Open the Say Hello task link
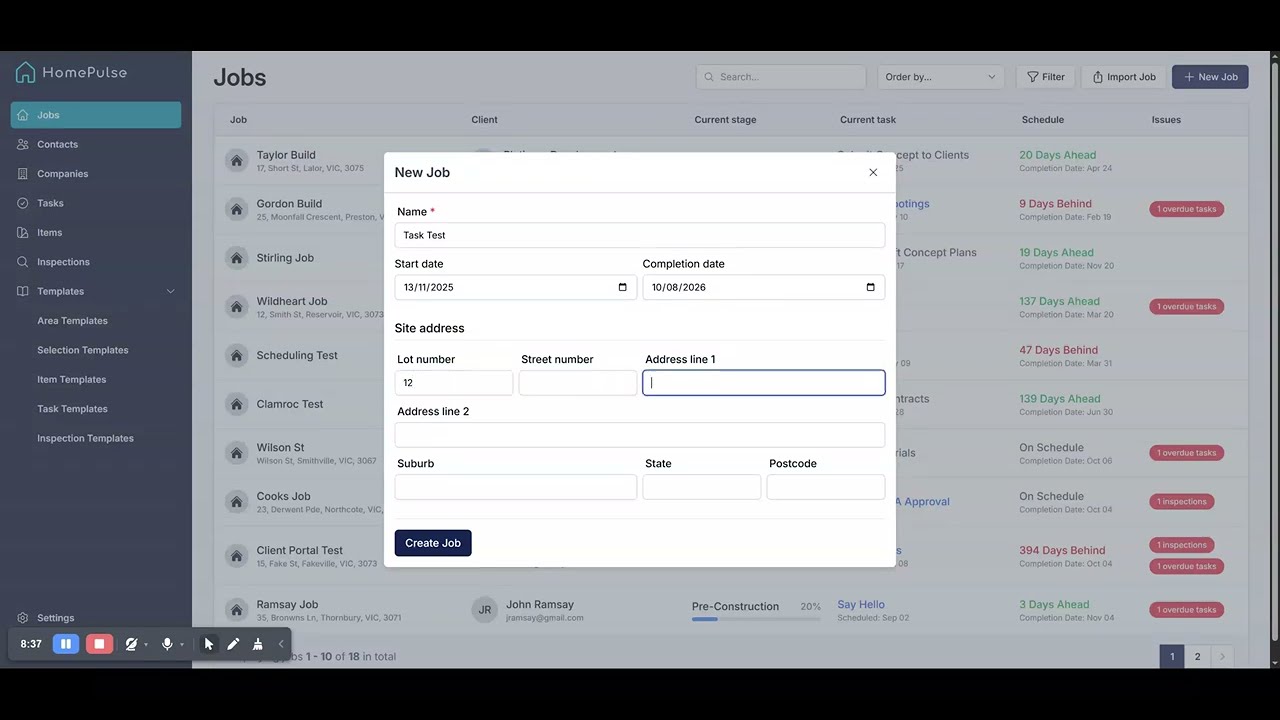The width and height of the screenshot is (1280, 720). click(x=861, y=604)
